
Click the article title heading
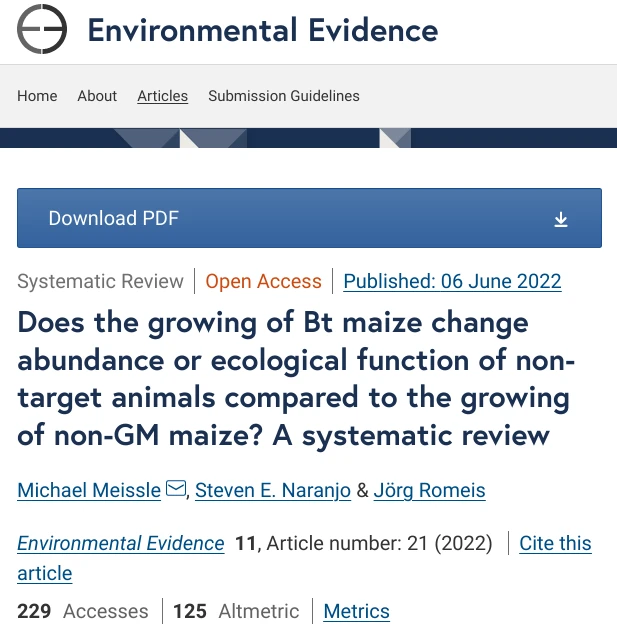(295, 379)
